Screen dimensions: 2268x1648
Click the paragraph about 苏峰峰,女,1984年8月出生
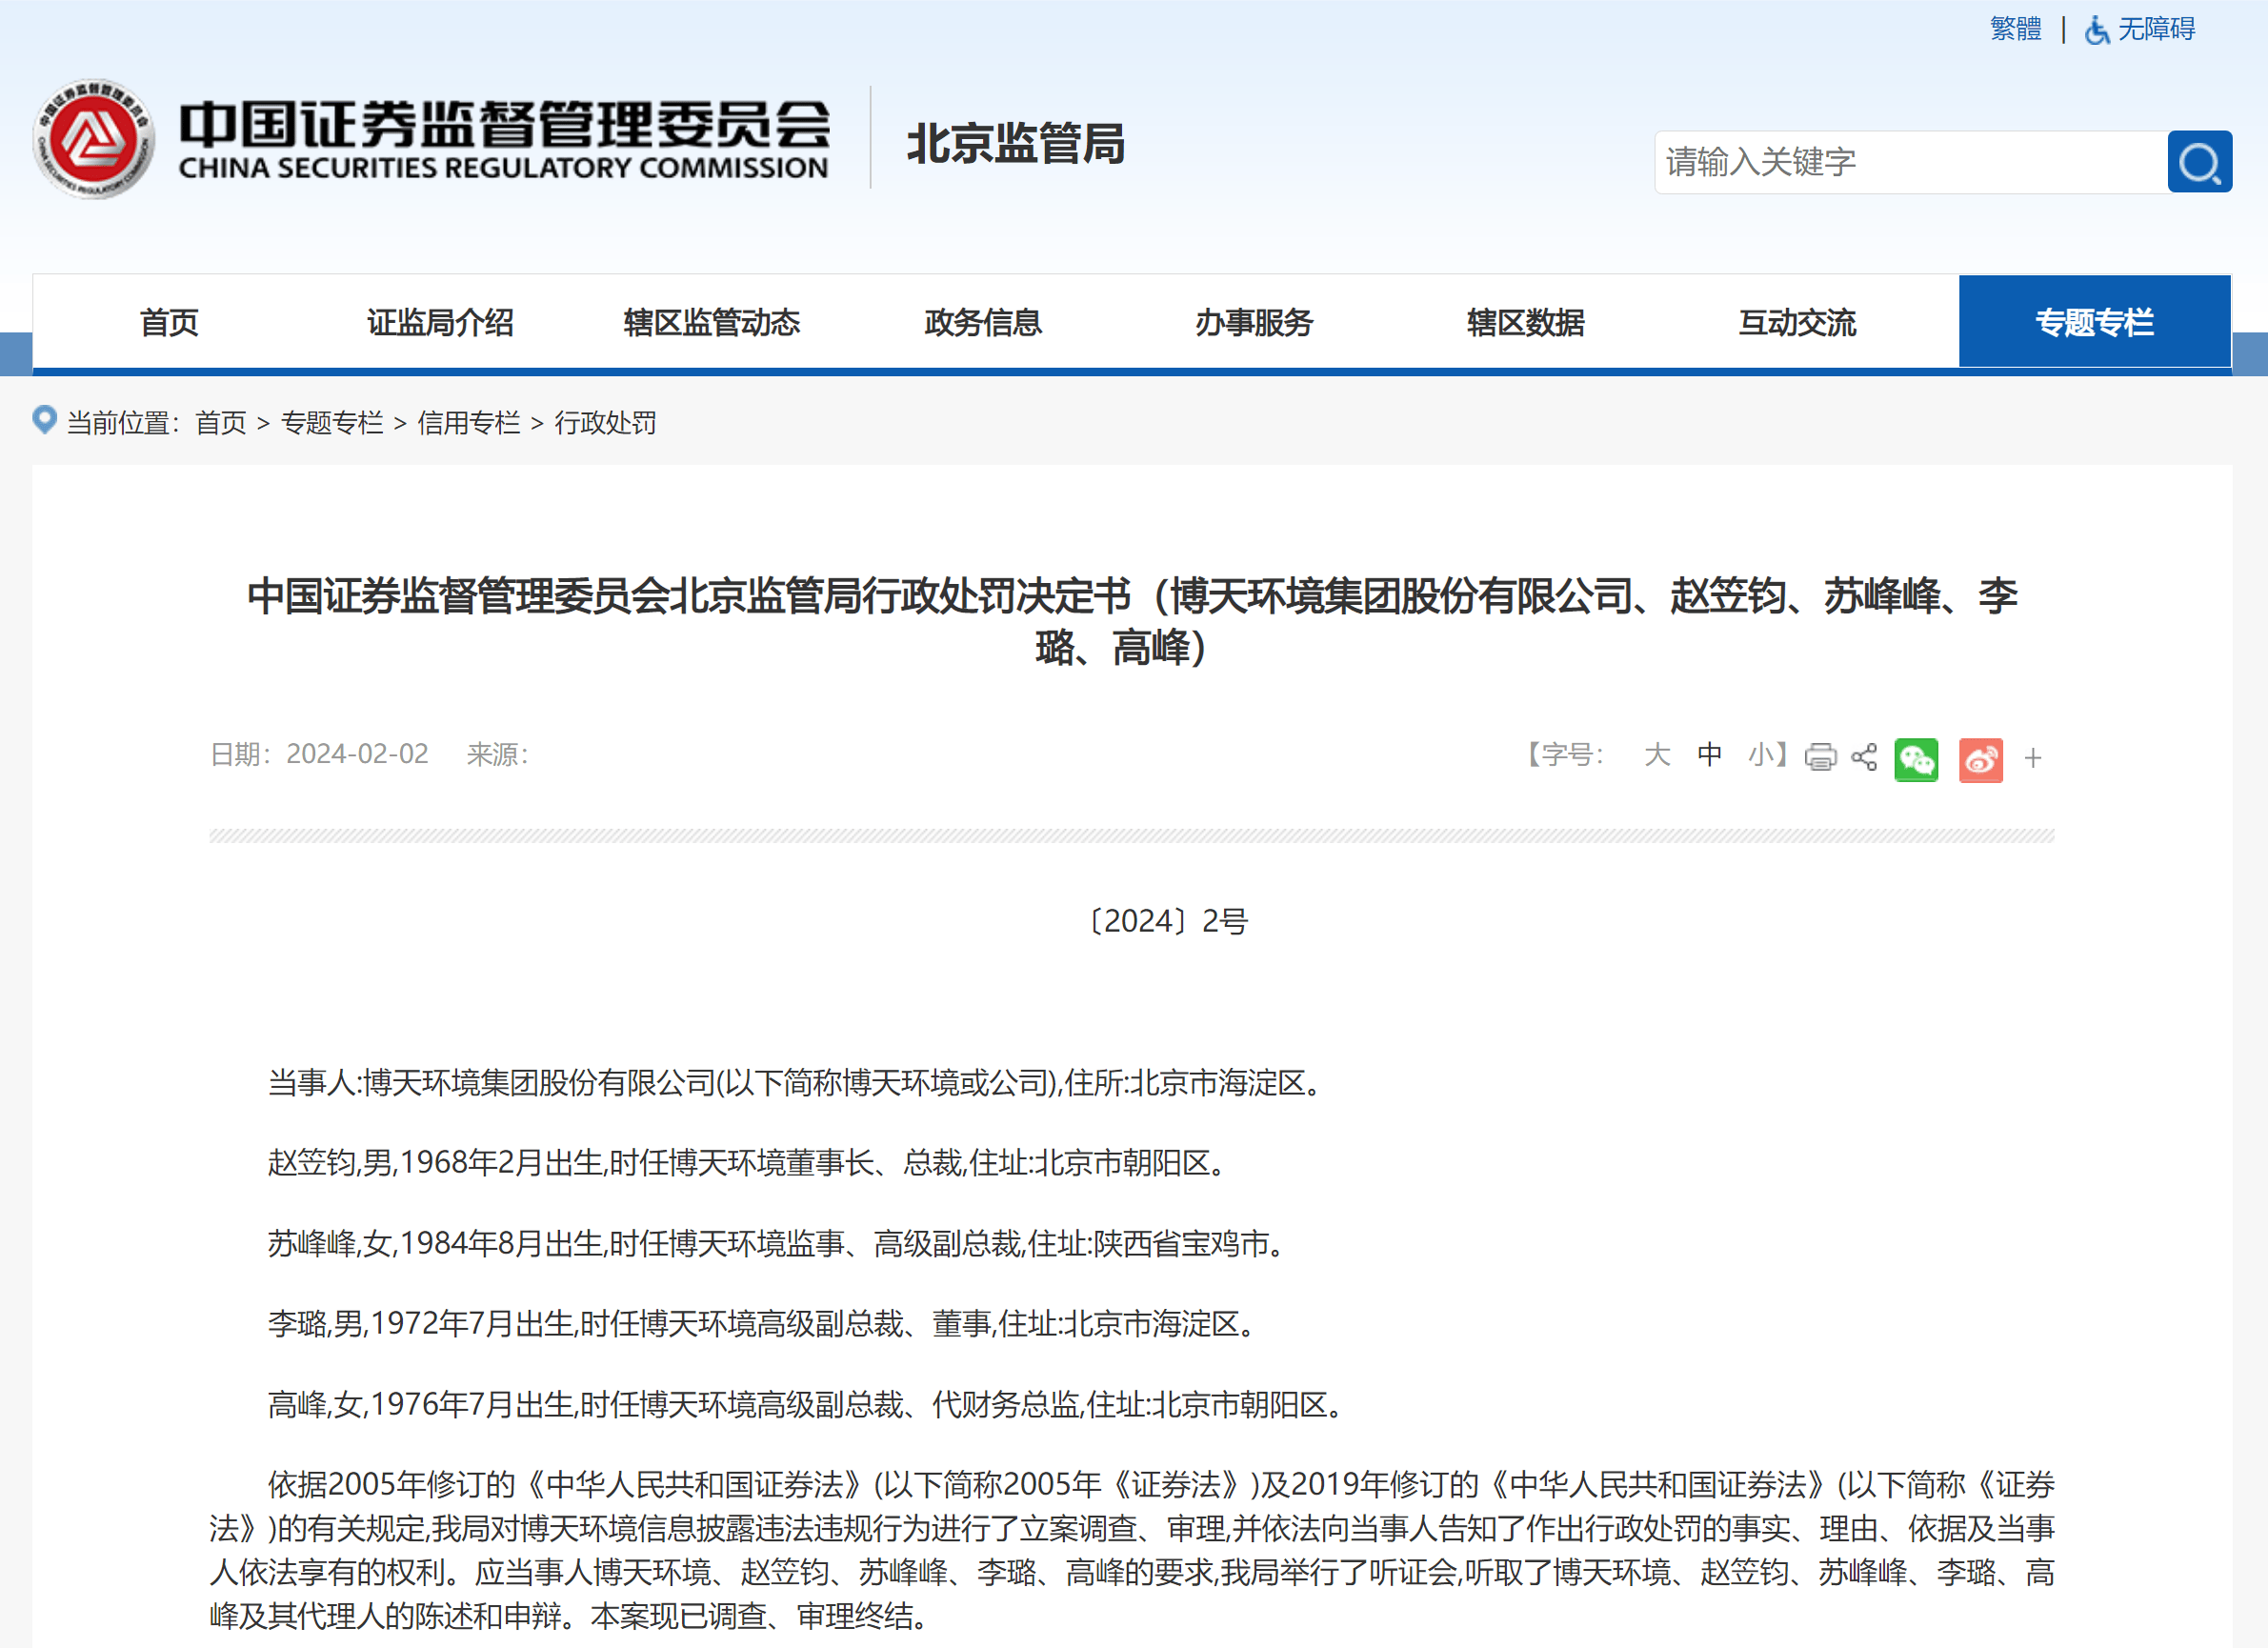click(778, 1244)
